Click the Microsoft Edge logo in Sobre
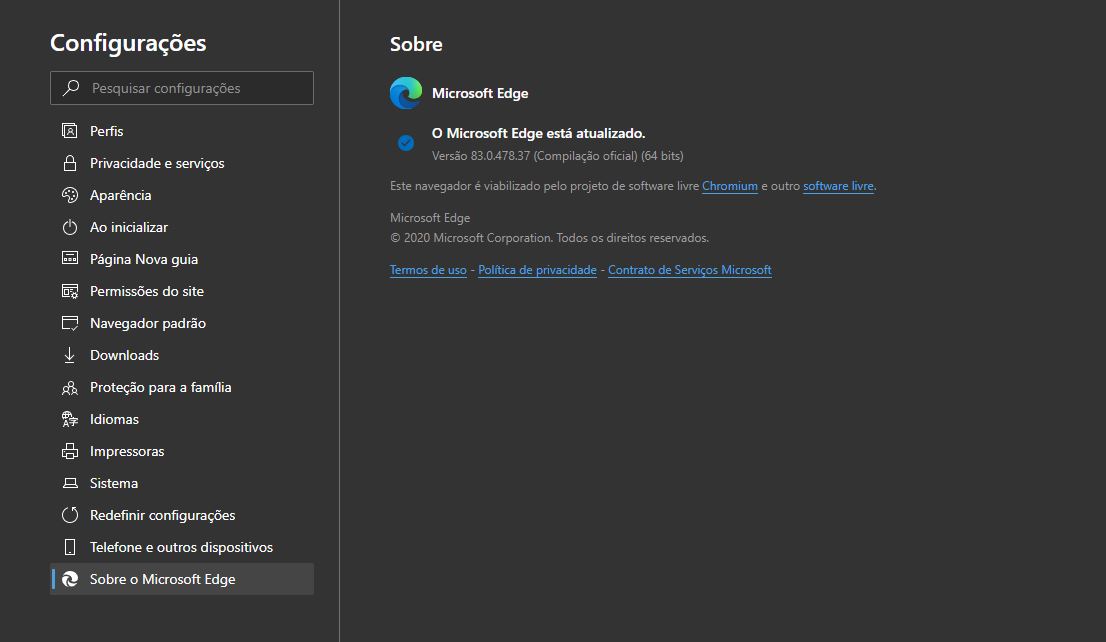Viewport: 1106px width, 642px height. click(x=406, y=93)
